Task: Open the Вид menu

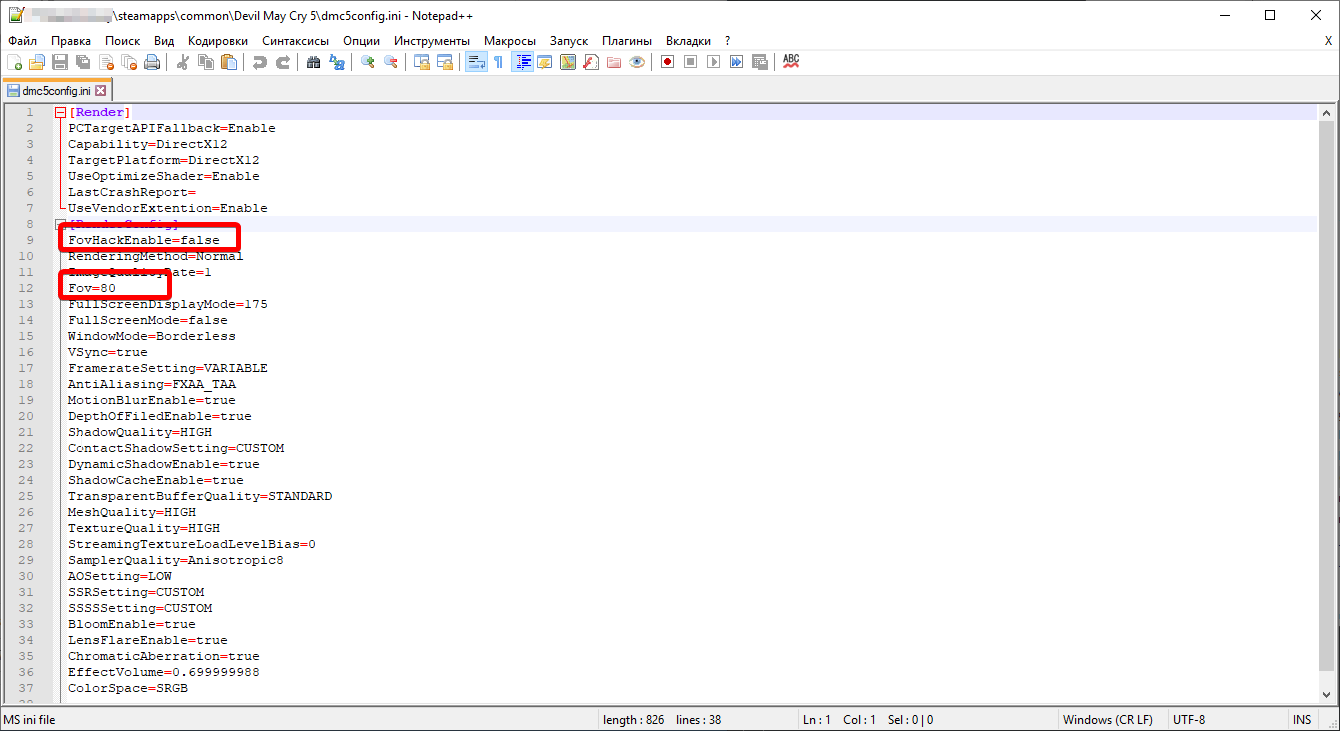Action: tap(164, 41)
